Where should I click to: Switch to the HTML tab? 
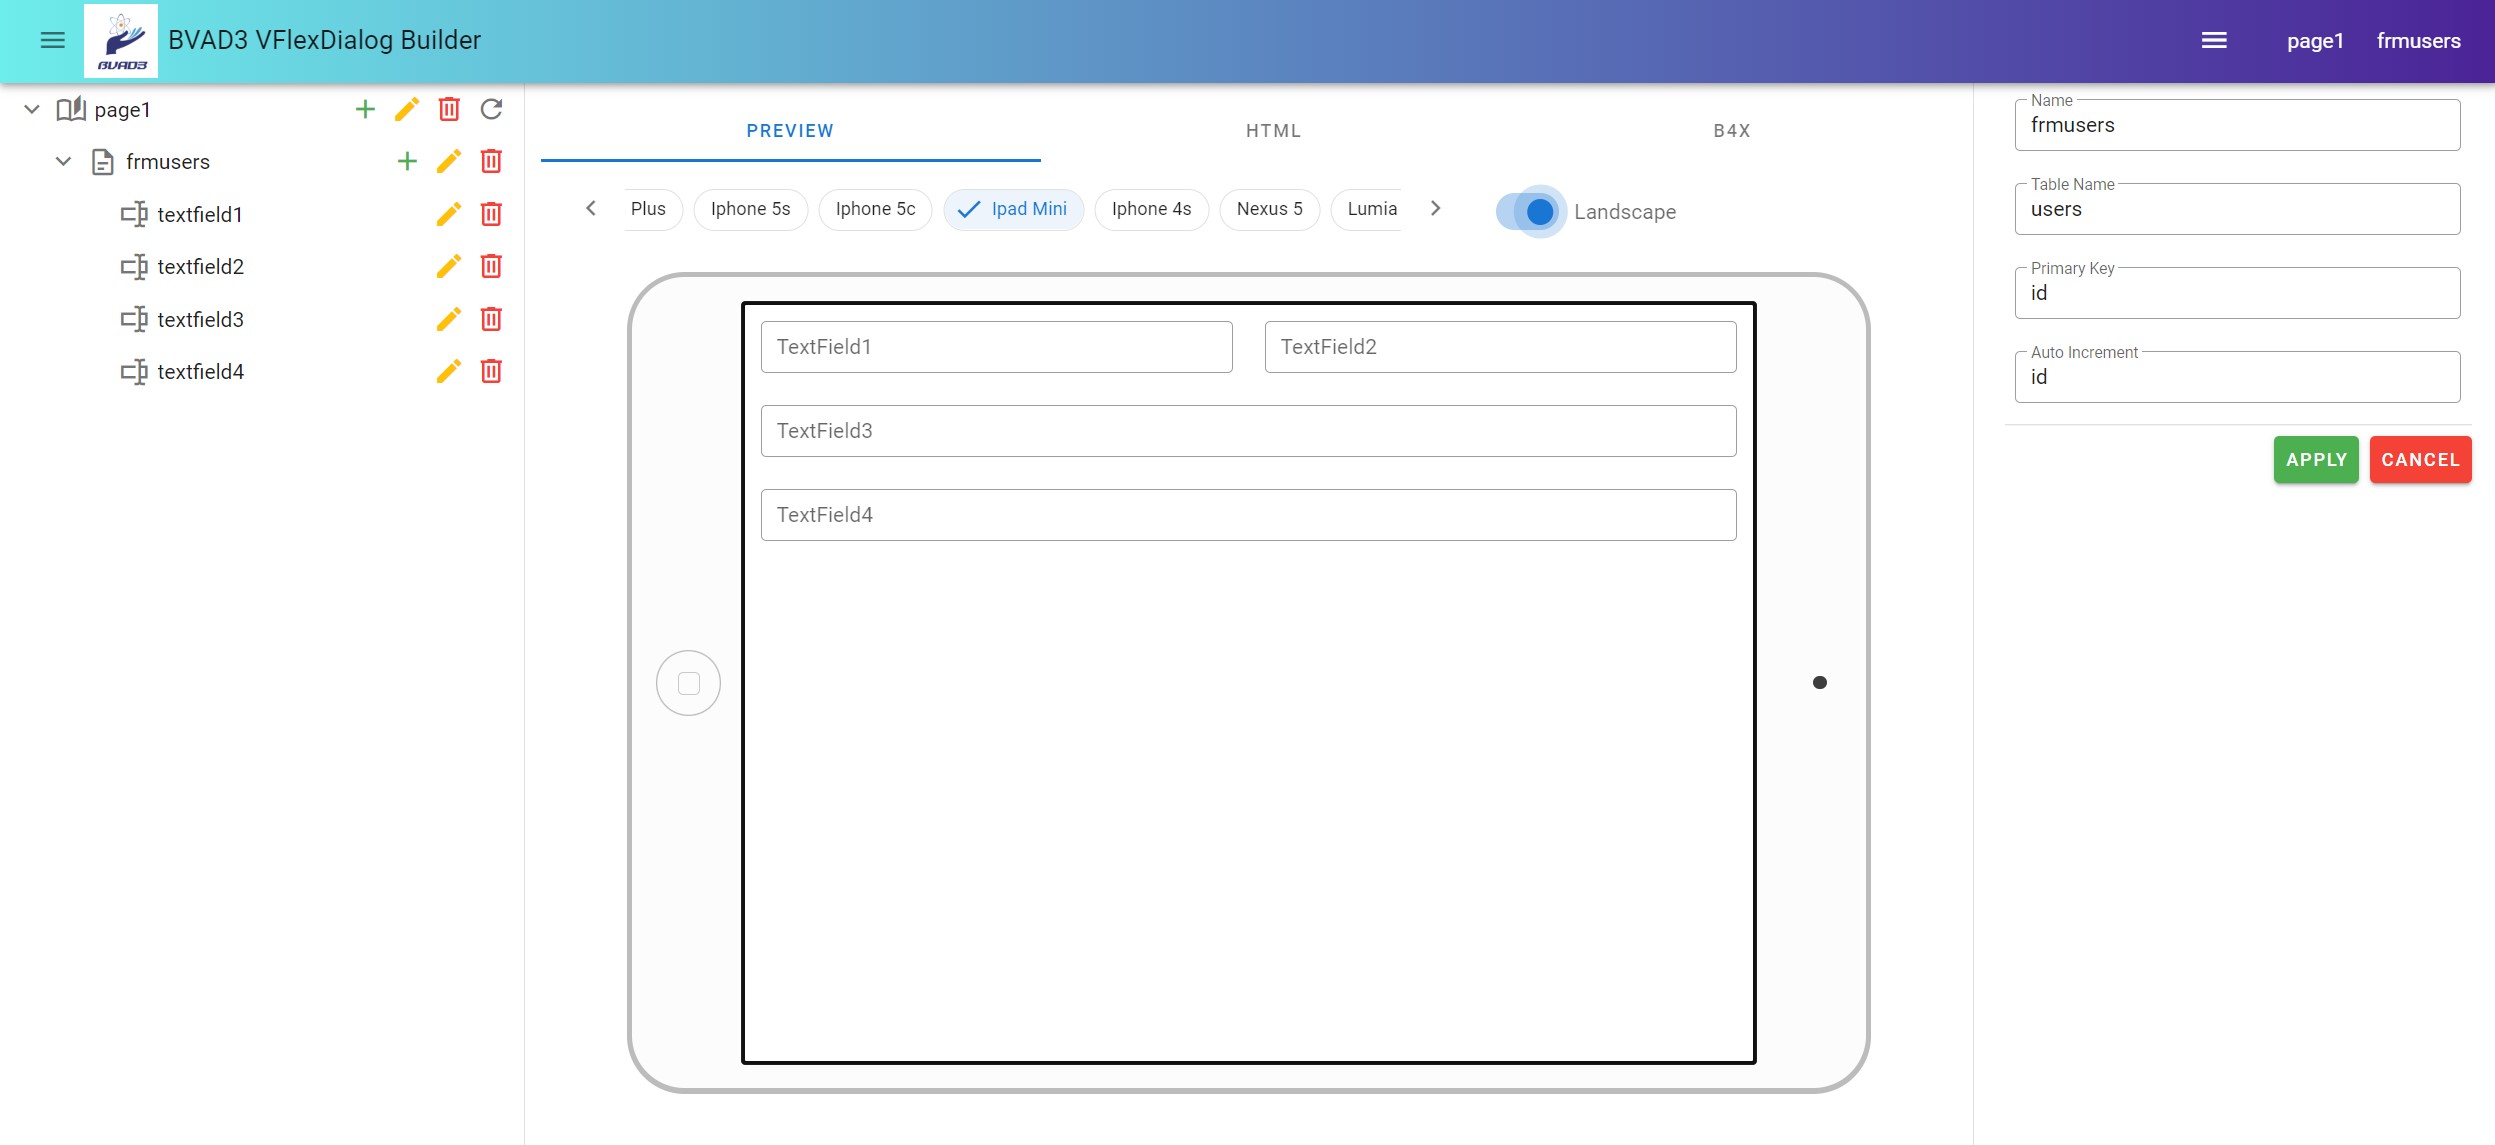point(1273,131)
